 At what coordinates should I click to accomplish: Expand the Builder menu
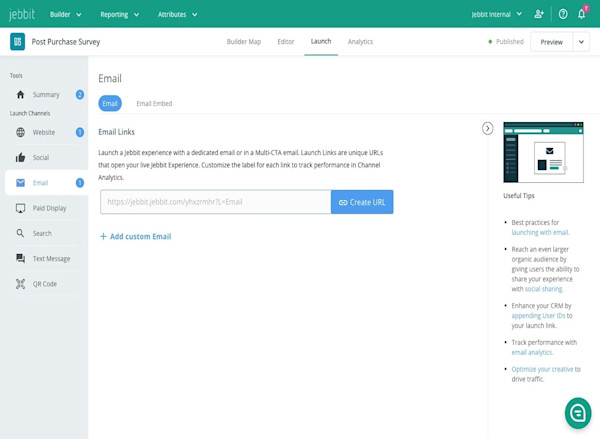coord(65,15)
